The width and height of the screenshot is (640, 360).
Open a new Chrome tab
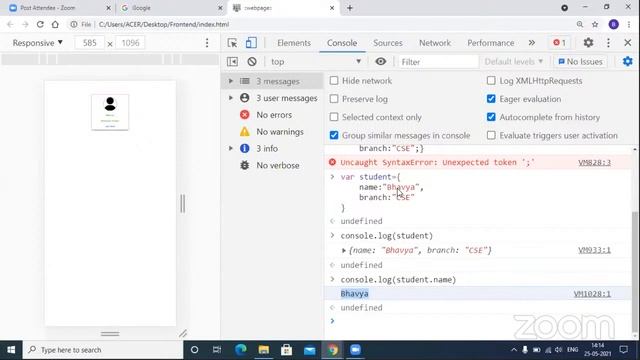click(x=350, y=8)
